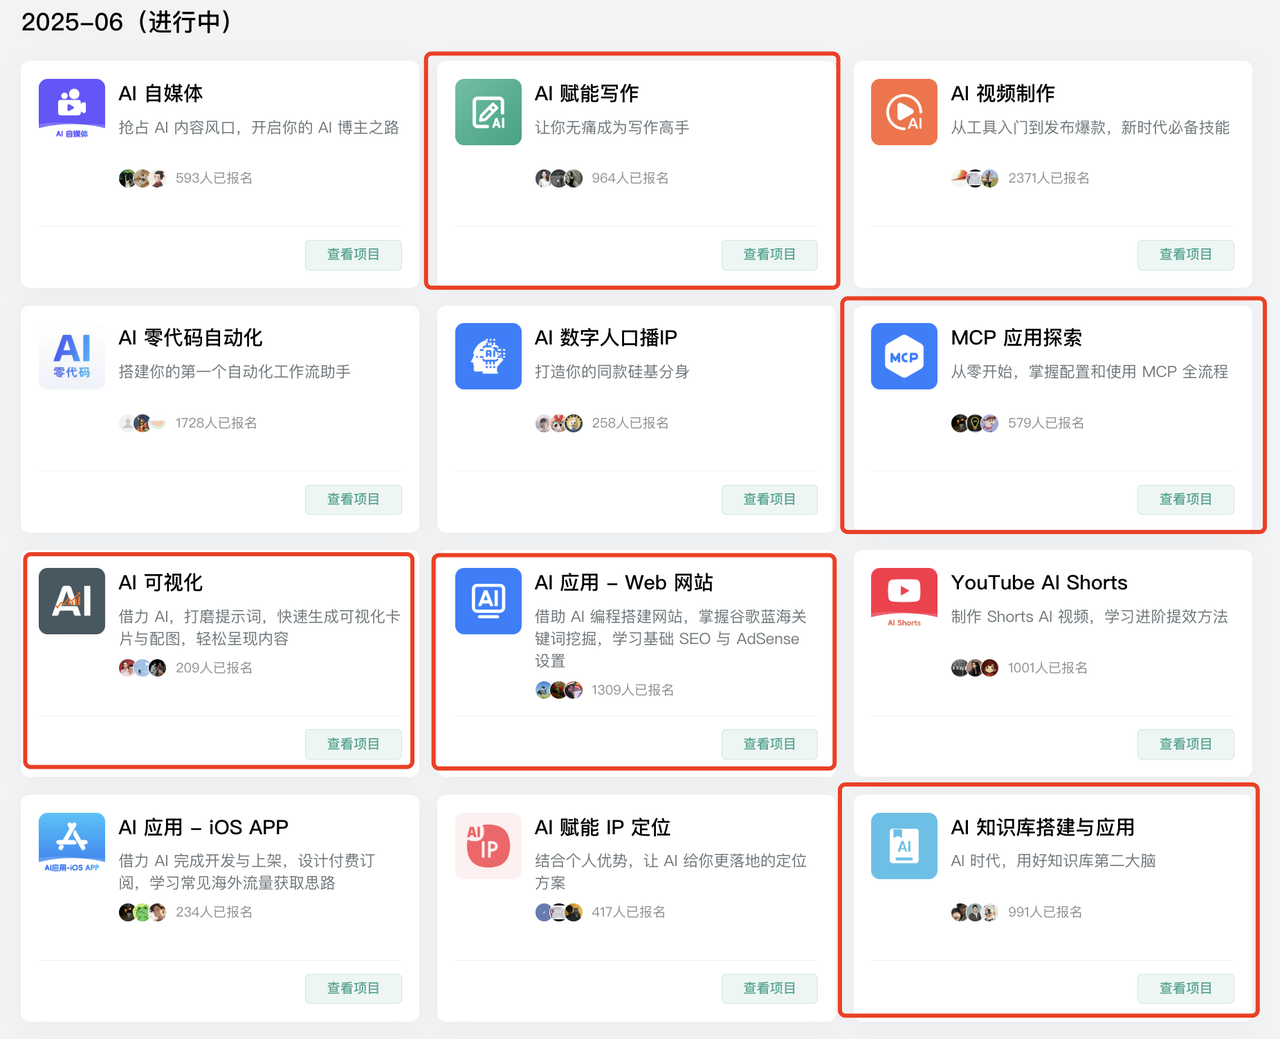Click avatars beside 209人已报名
The height and width of the screenshot is (1039, 1280).
pos(142,668)
